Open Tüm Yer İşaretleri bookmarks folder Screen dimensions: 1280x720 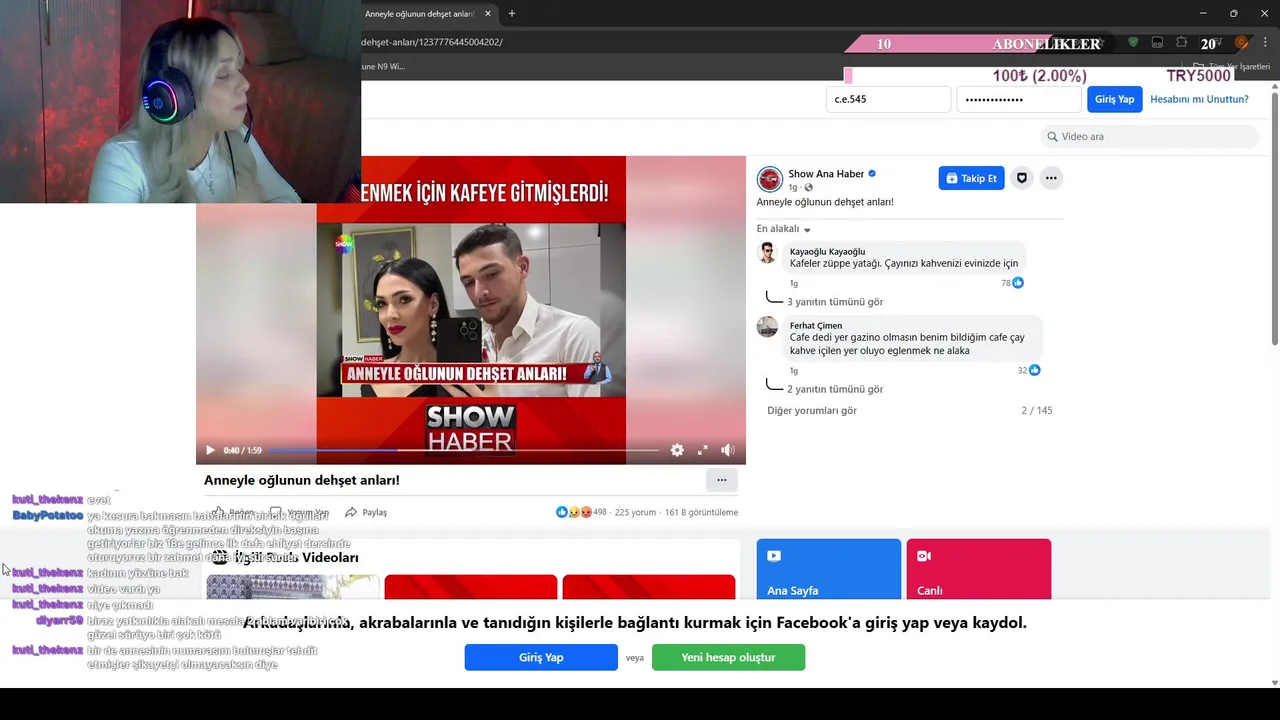1232,67
